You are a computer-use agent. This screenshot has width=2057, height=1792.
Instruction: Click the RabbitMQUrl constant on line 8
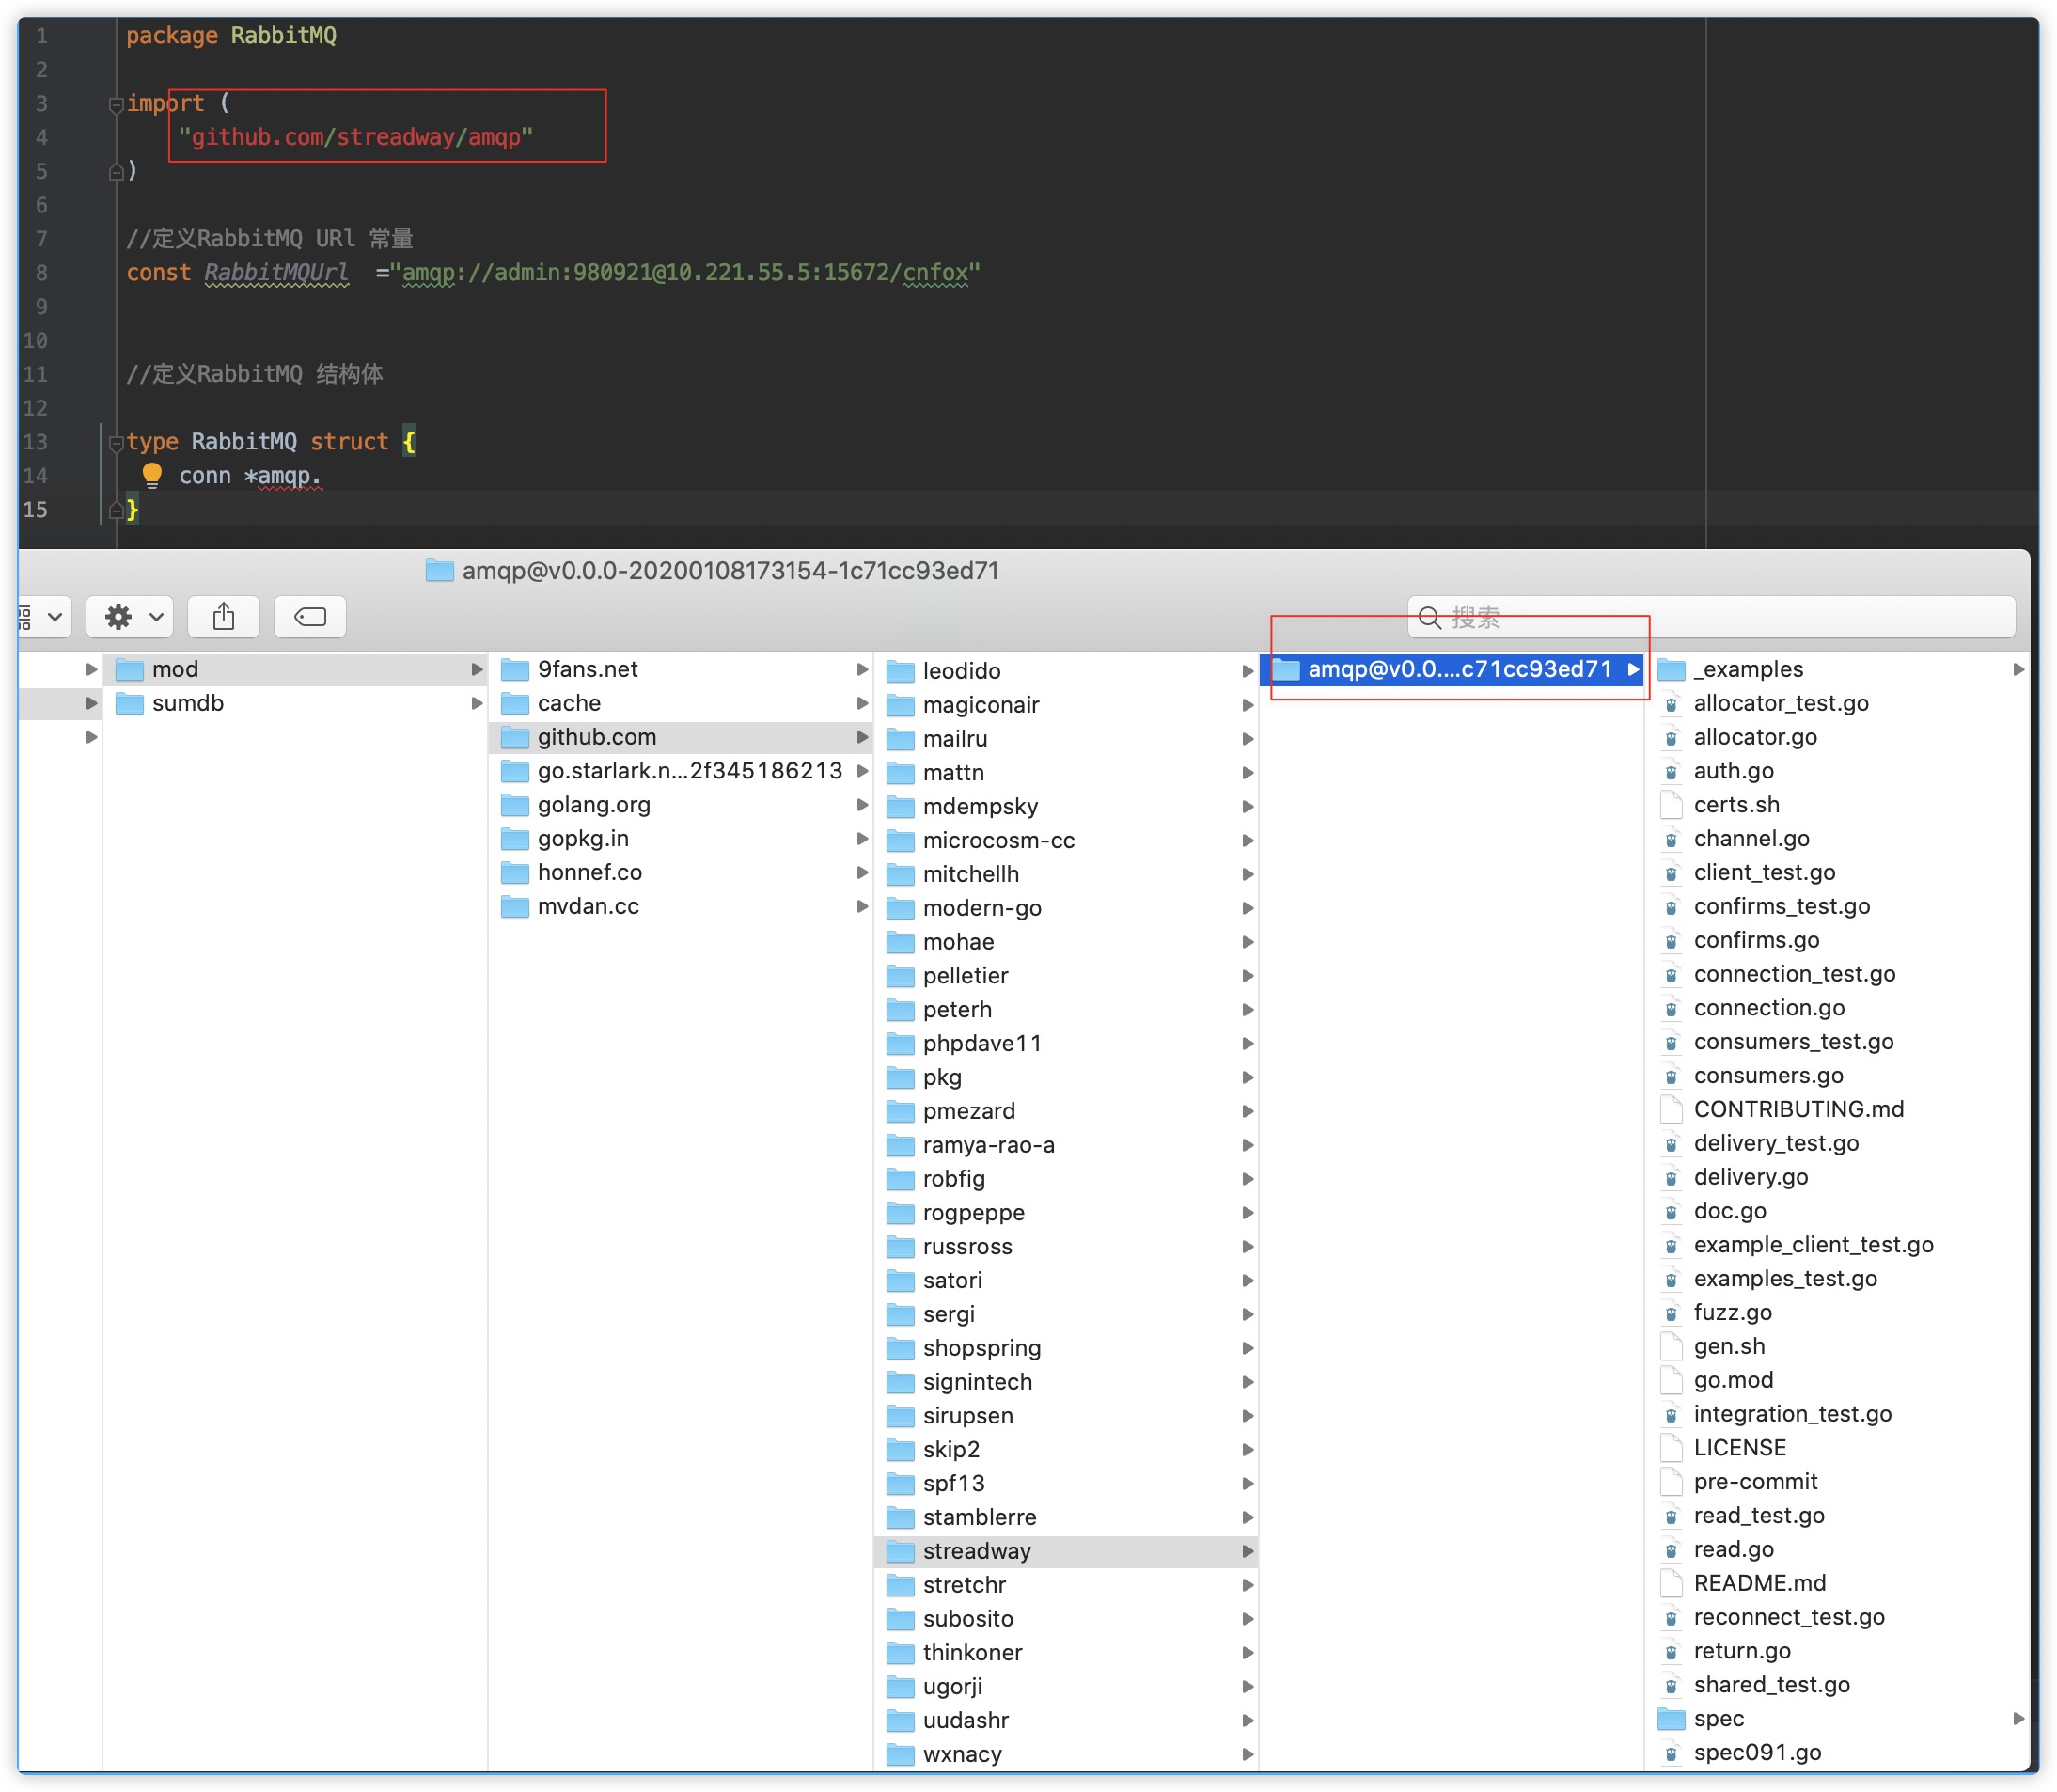pos(277,273)
